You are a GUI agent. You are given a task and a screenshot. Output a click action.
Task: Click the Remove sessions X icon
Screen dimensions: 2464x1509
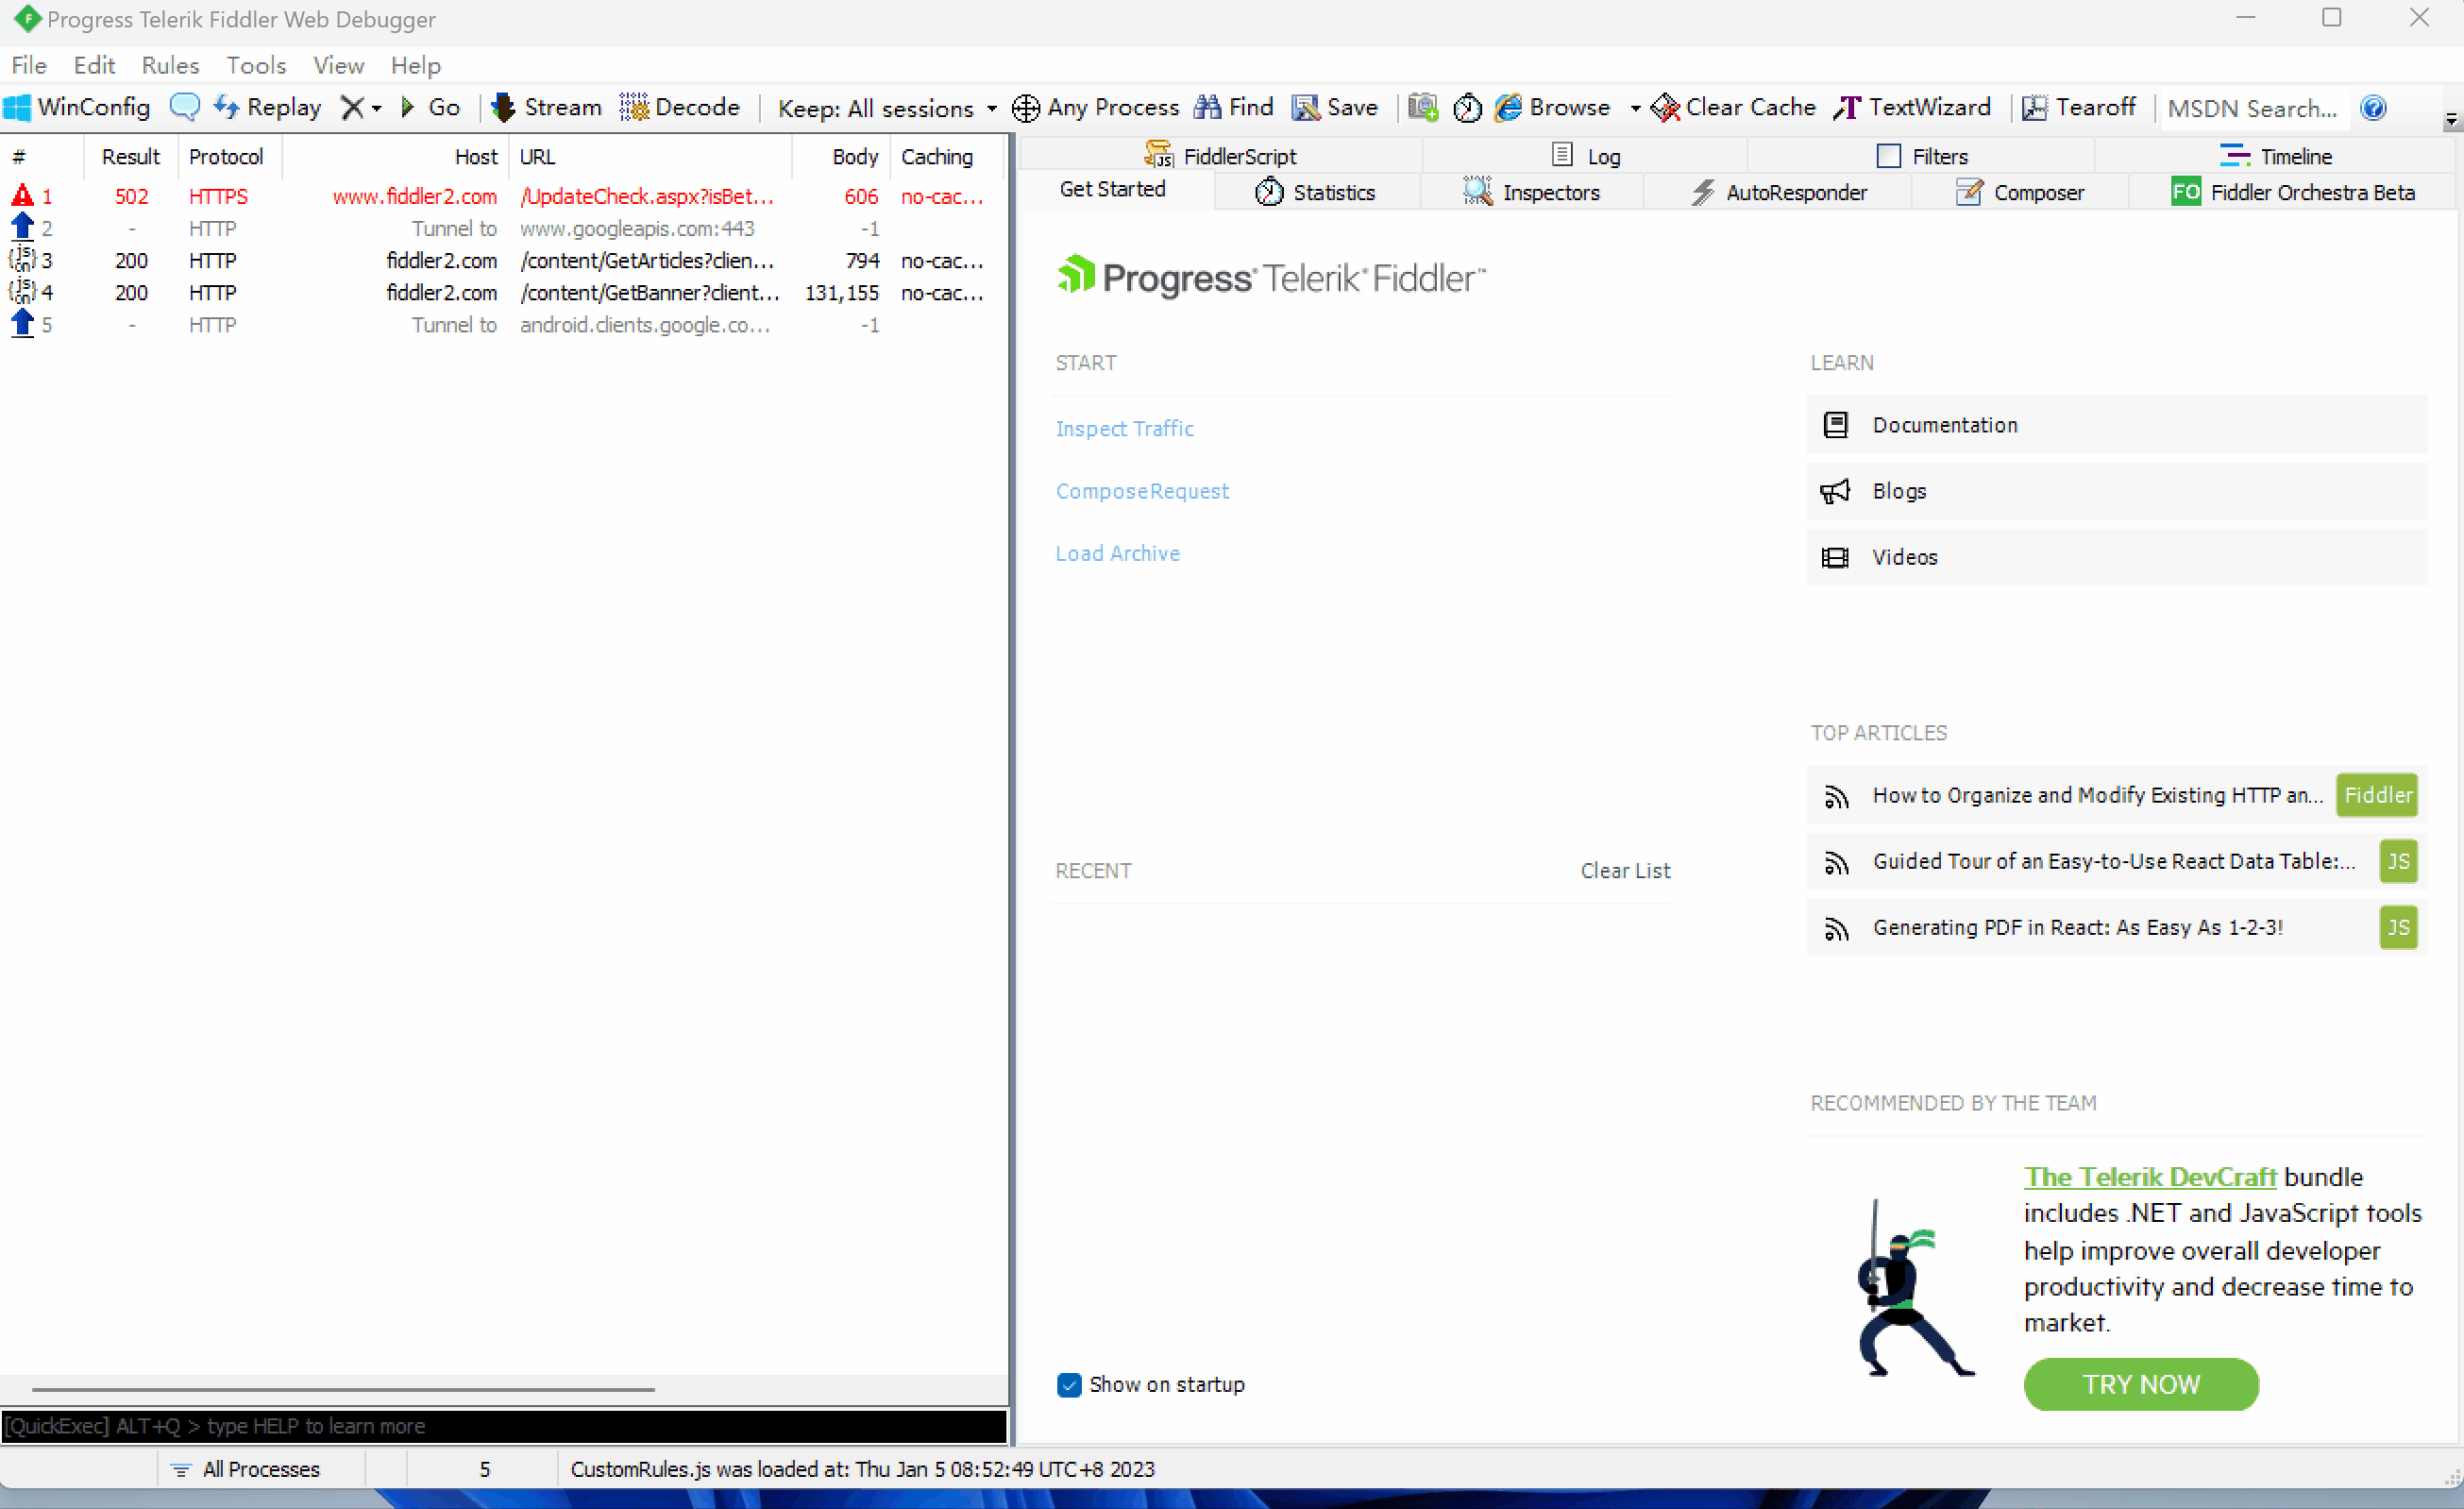(x=352, y=107)
